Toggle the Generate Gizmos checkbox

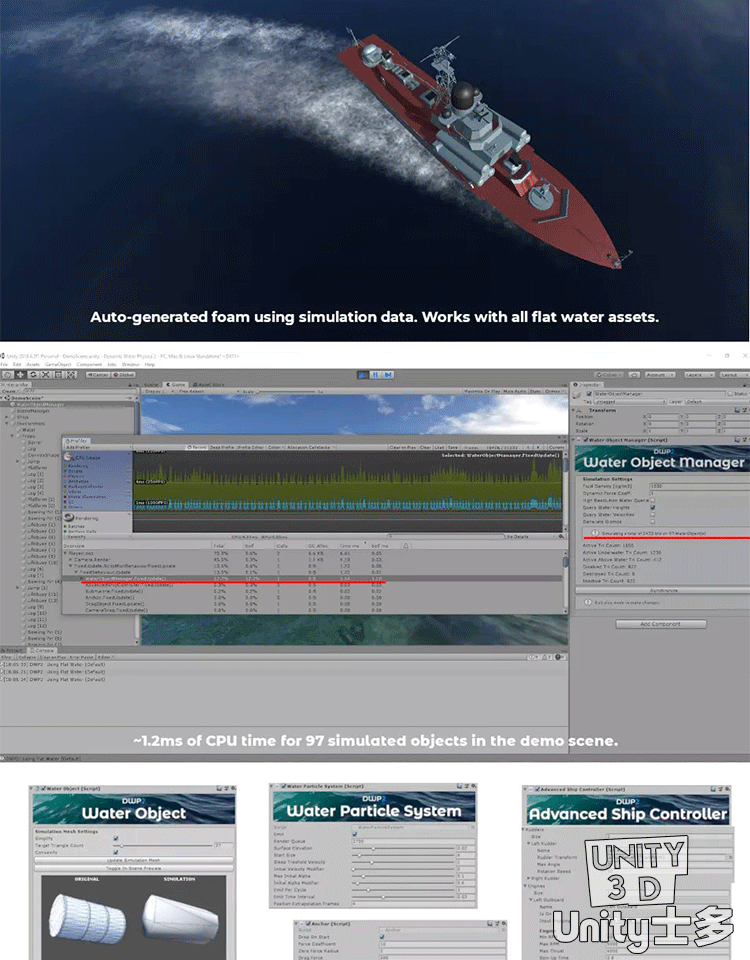(653, 522)
